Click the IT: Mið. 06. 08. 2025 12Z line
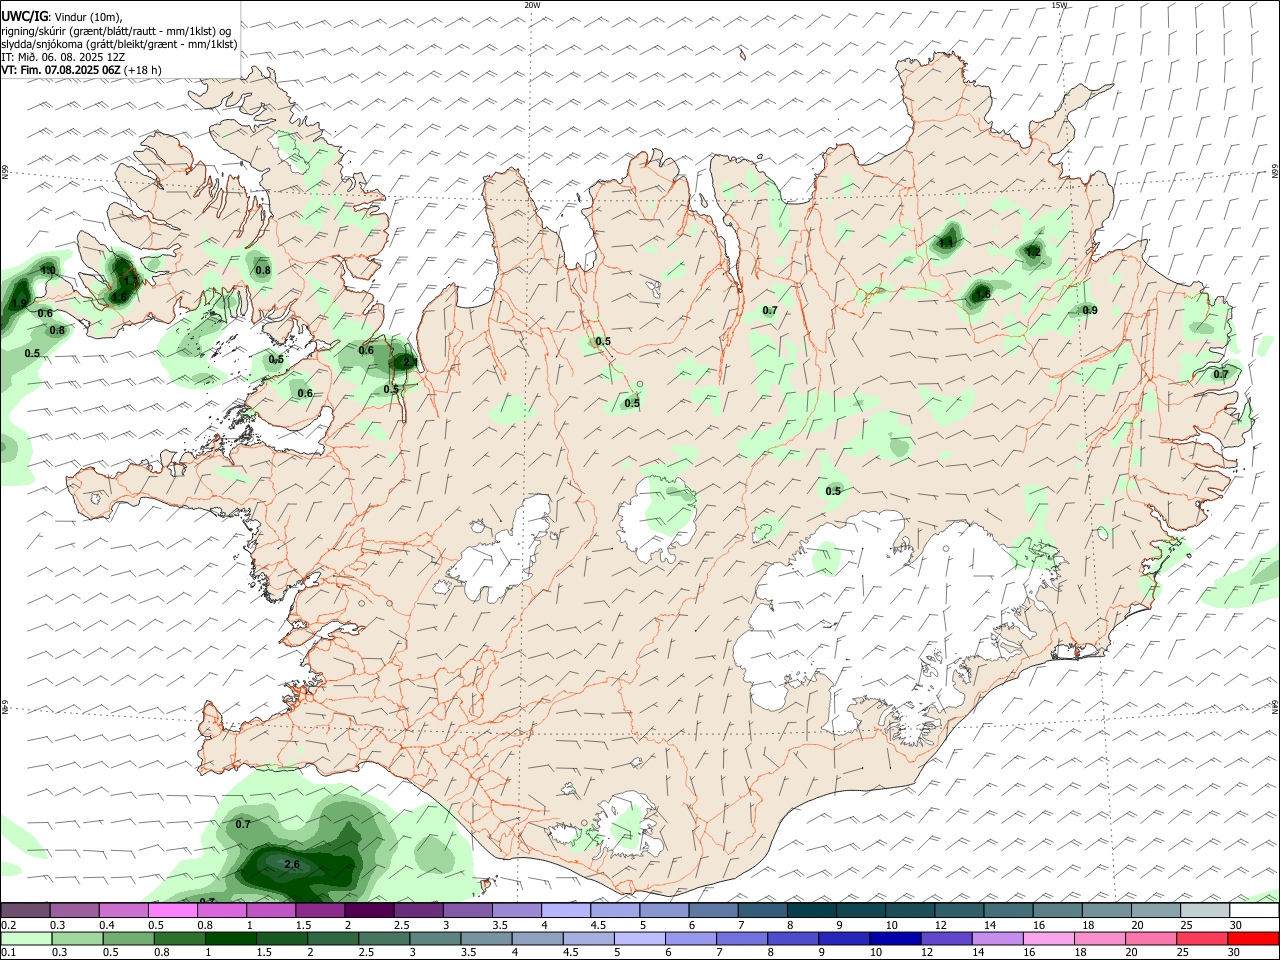 click(63, 57)
